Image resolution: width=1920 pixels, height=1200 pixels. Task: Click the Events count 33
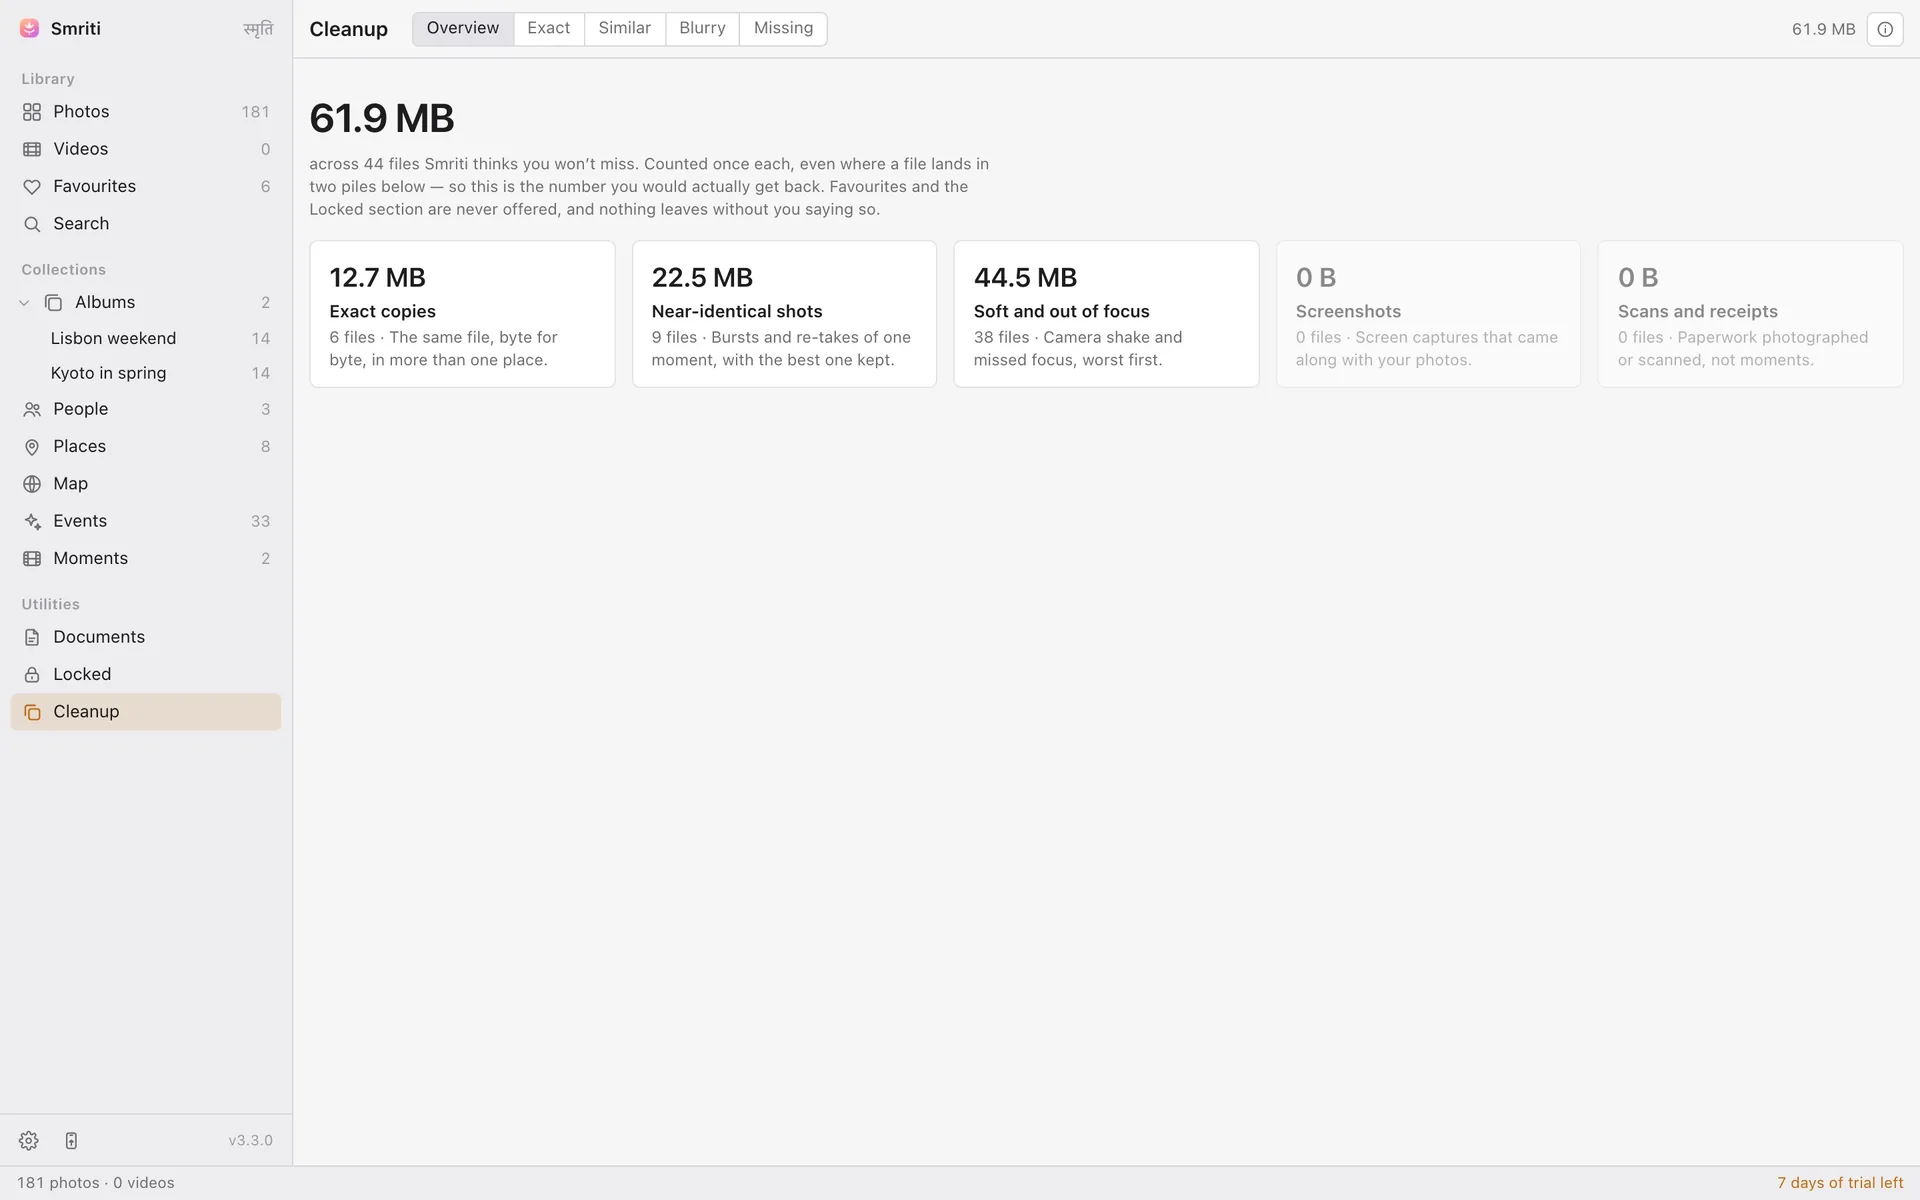tap(260, 522)
